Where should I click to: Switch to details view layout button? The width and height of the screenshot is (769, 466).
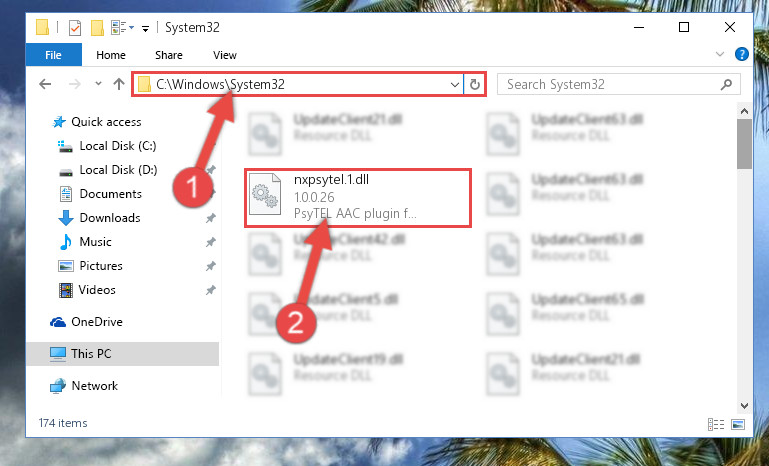pyautogui.click(x=716, y=424)
